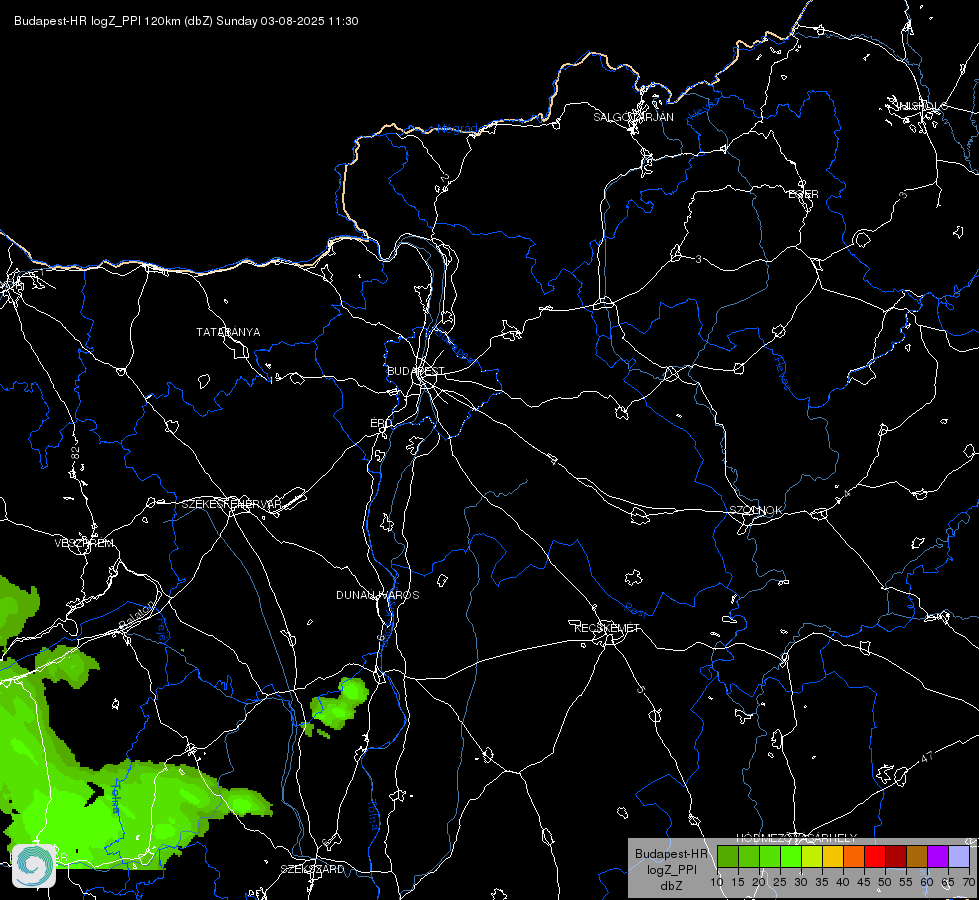
Task: Click the EGER city label
Action: pyautogui.click(x=803, y=194)
